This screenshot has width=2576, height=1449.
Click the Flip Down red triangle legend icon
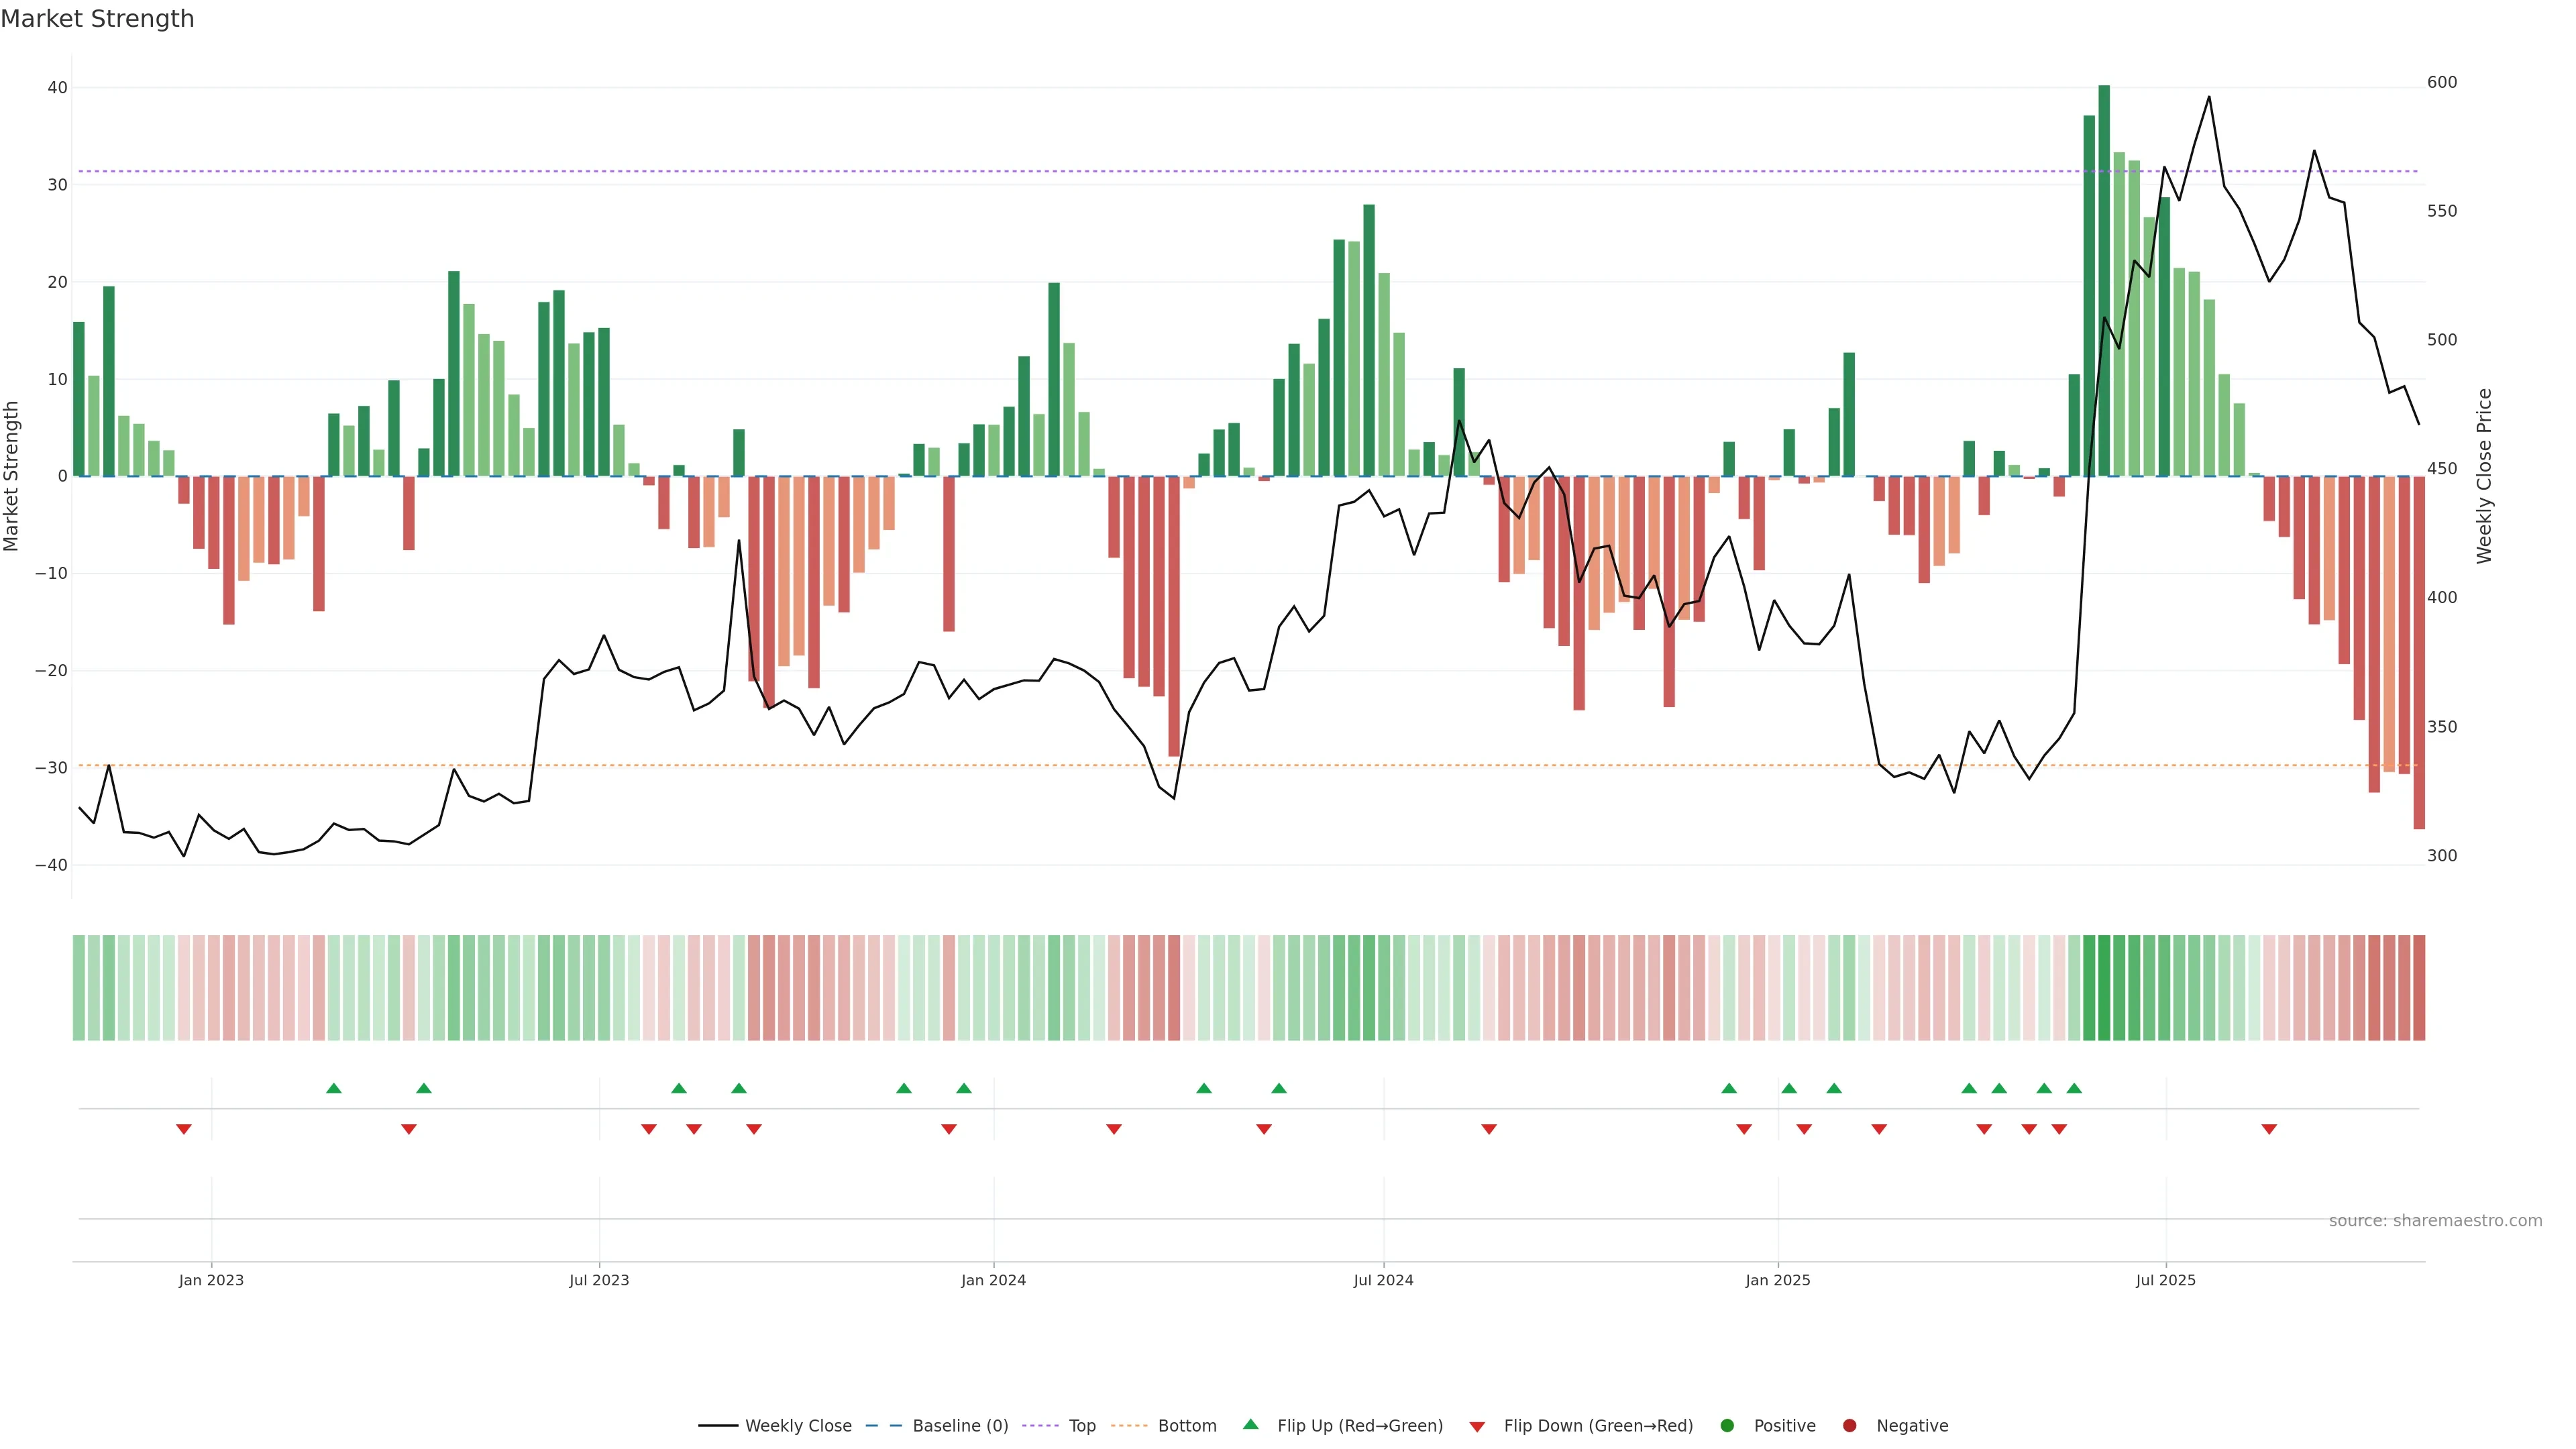pyautogui.click(x=1477, y=1427)
